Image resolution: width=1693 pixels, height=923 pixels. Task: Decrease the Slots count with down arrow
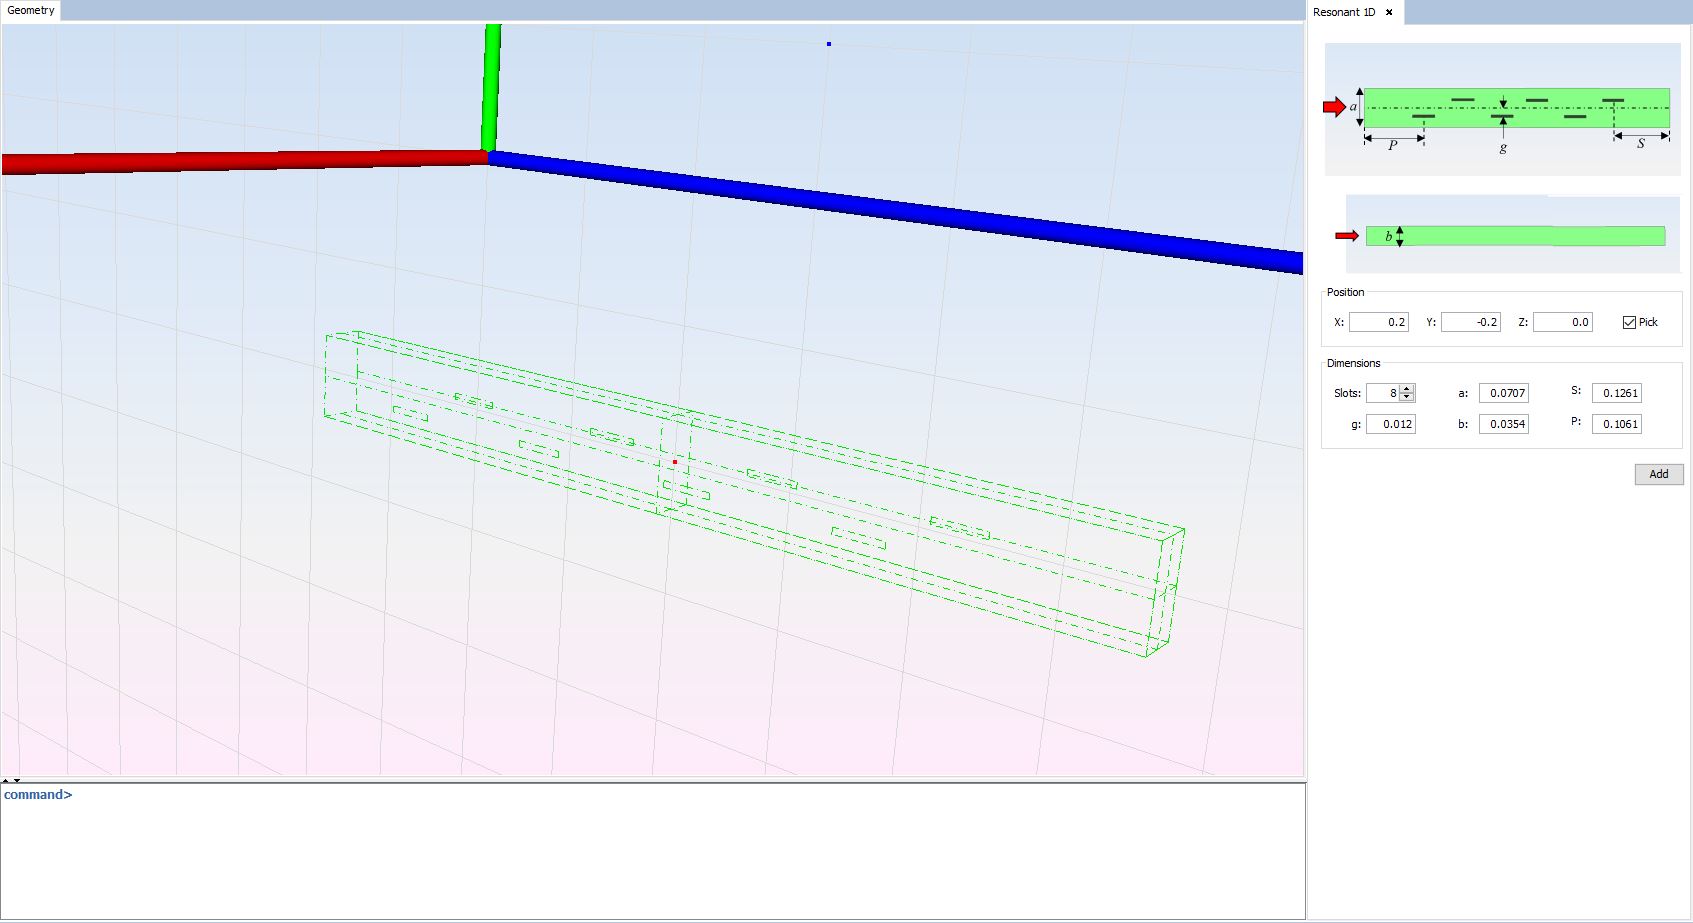pyautogui.click(x=1407, y=397)
